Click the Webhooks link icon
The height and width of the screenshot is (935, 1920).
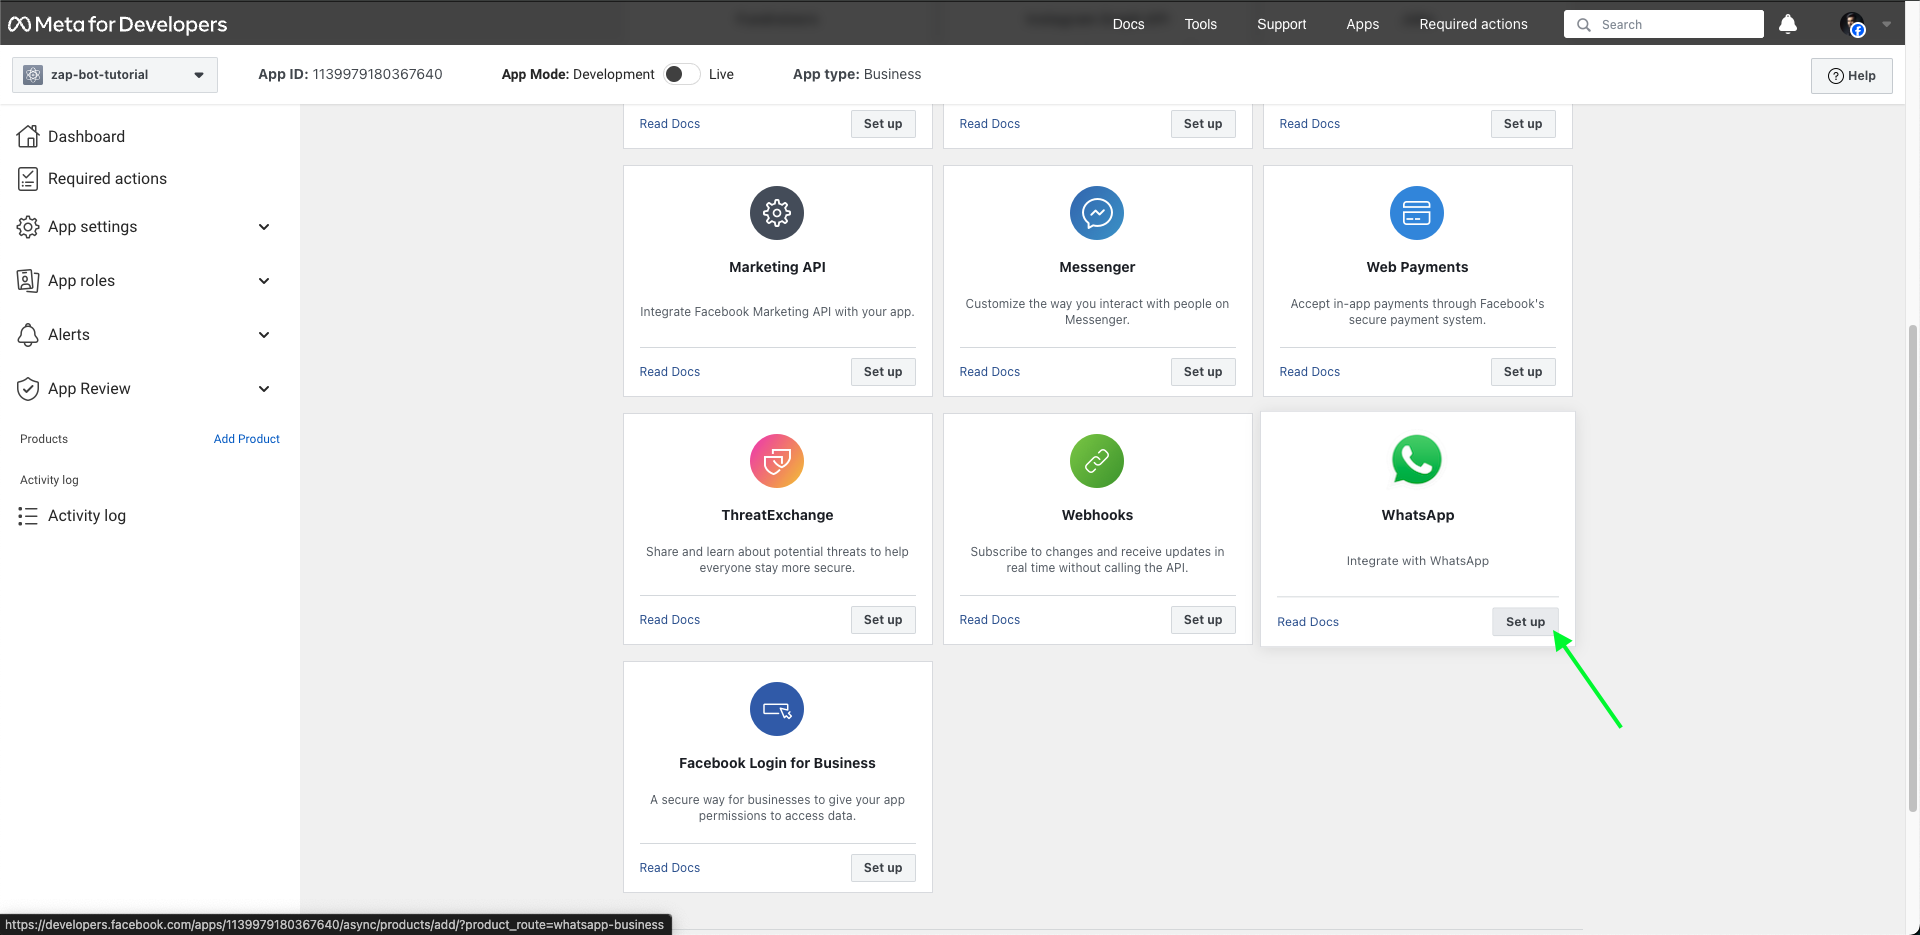coord(1097,461)
